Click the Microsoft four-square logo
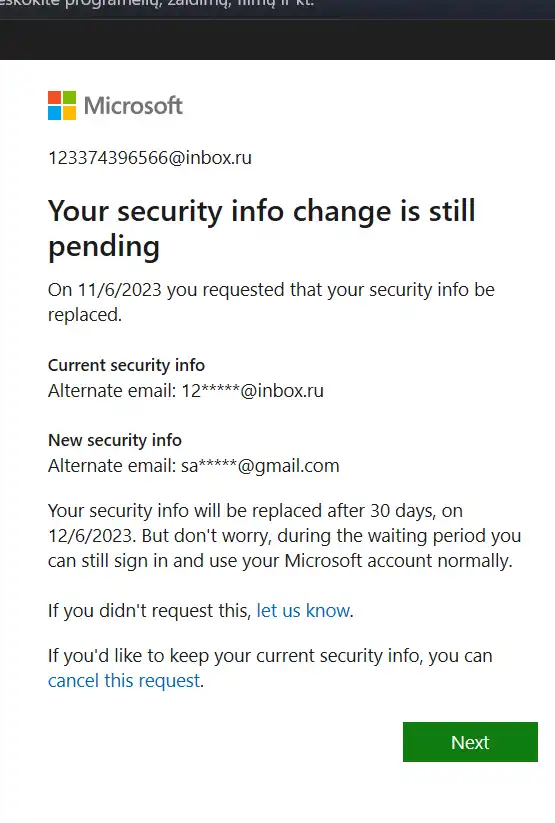 tap(62, 105)
